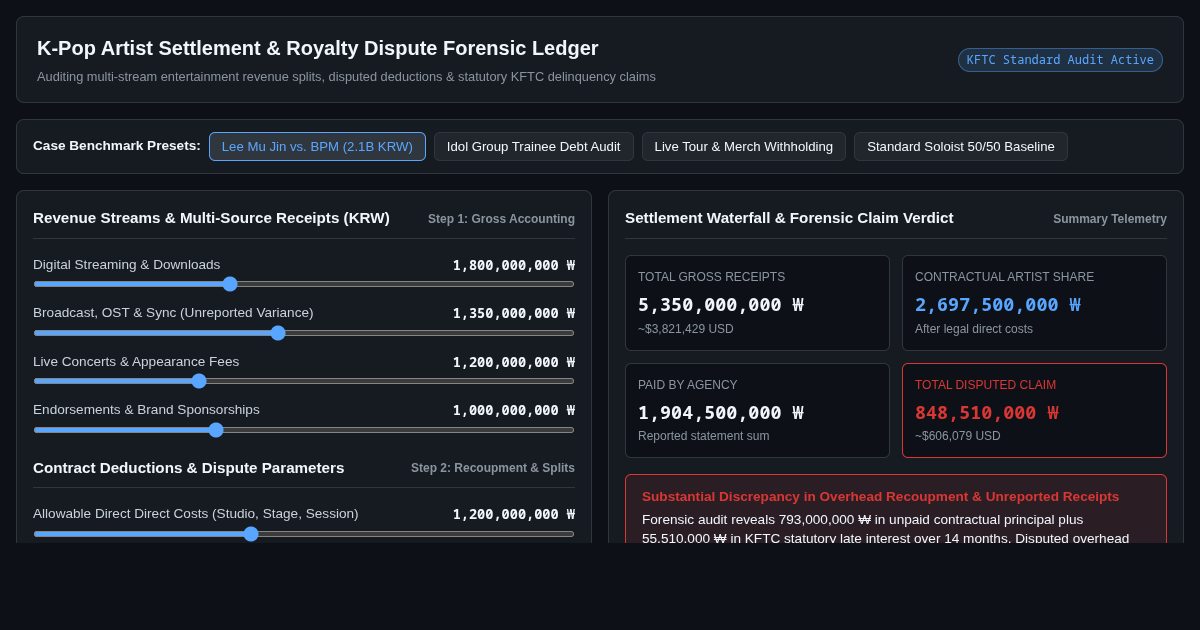Click the Total Gross Receipts card
This screenshot has width=1200, height=630.
click(x=757, y=303)
